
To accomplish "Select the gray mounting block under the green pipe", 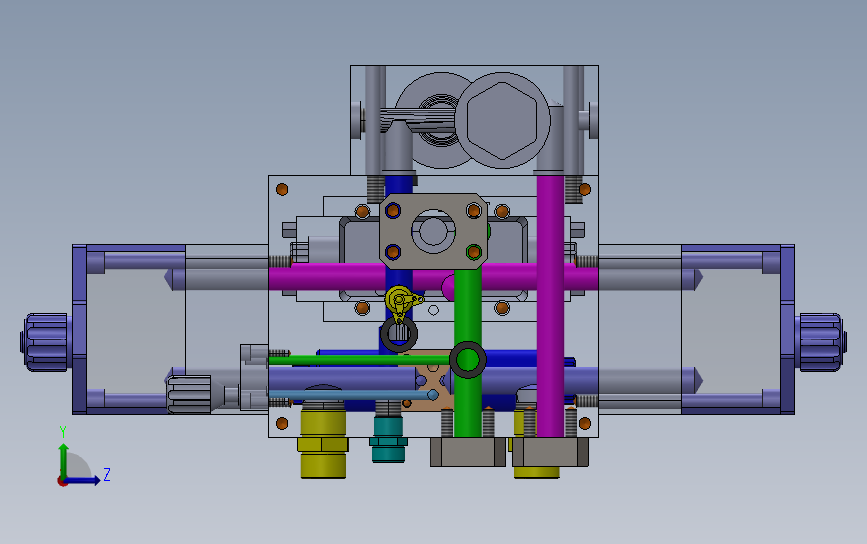I will tap(468, 451).
